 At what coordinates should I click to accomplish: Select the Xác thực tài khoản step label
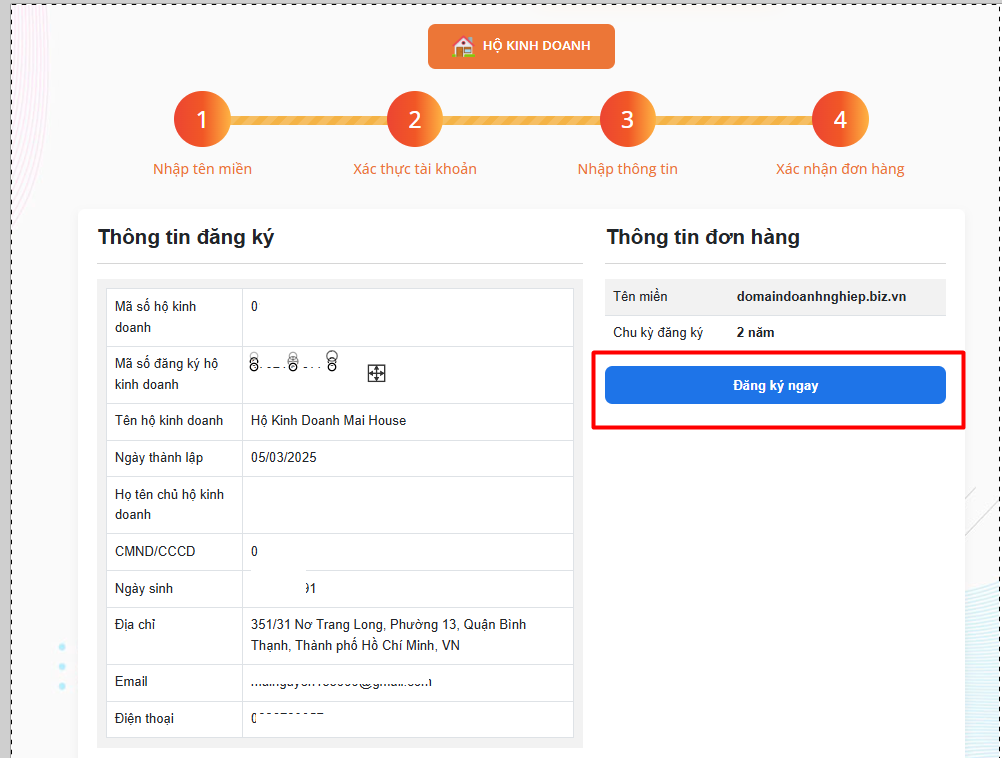[x=414, y=168]
